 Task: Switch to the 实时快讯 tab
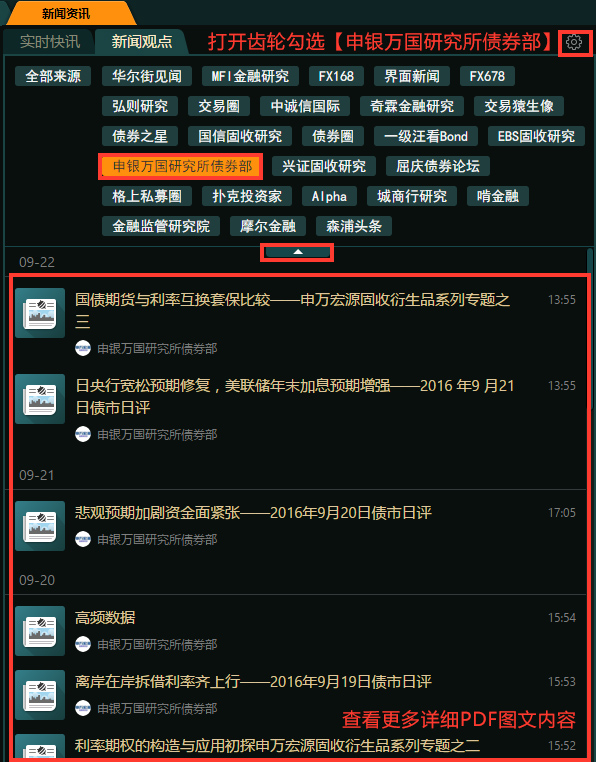point(50,42)
